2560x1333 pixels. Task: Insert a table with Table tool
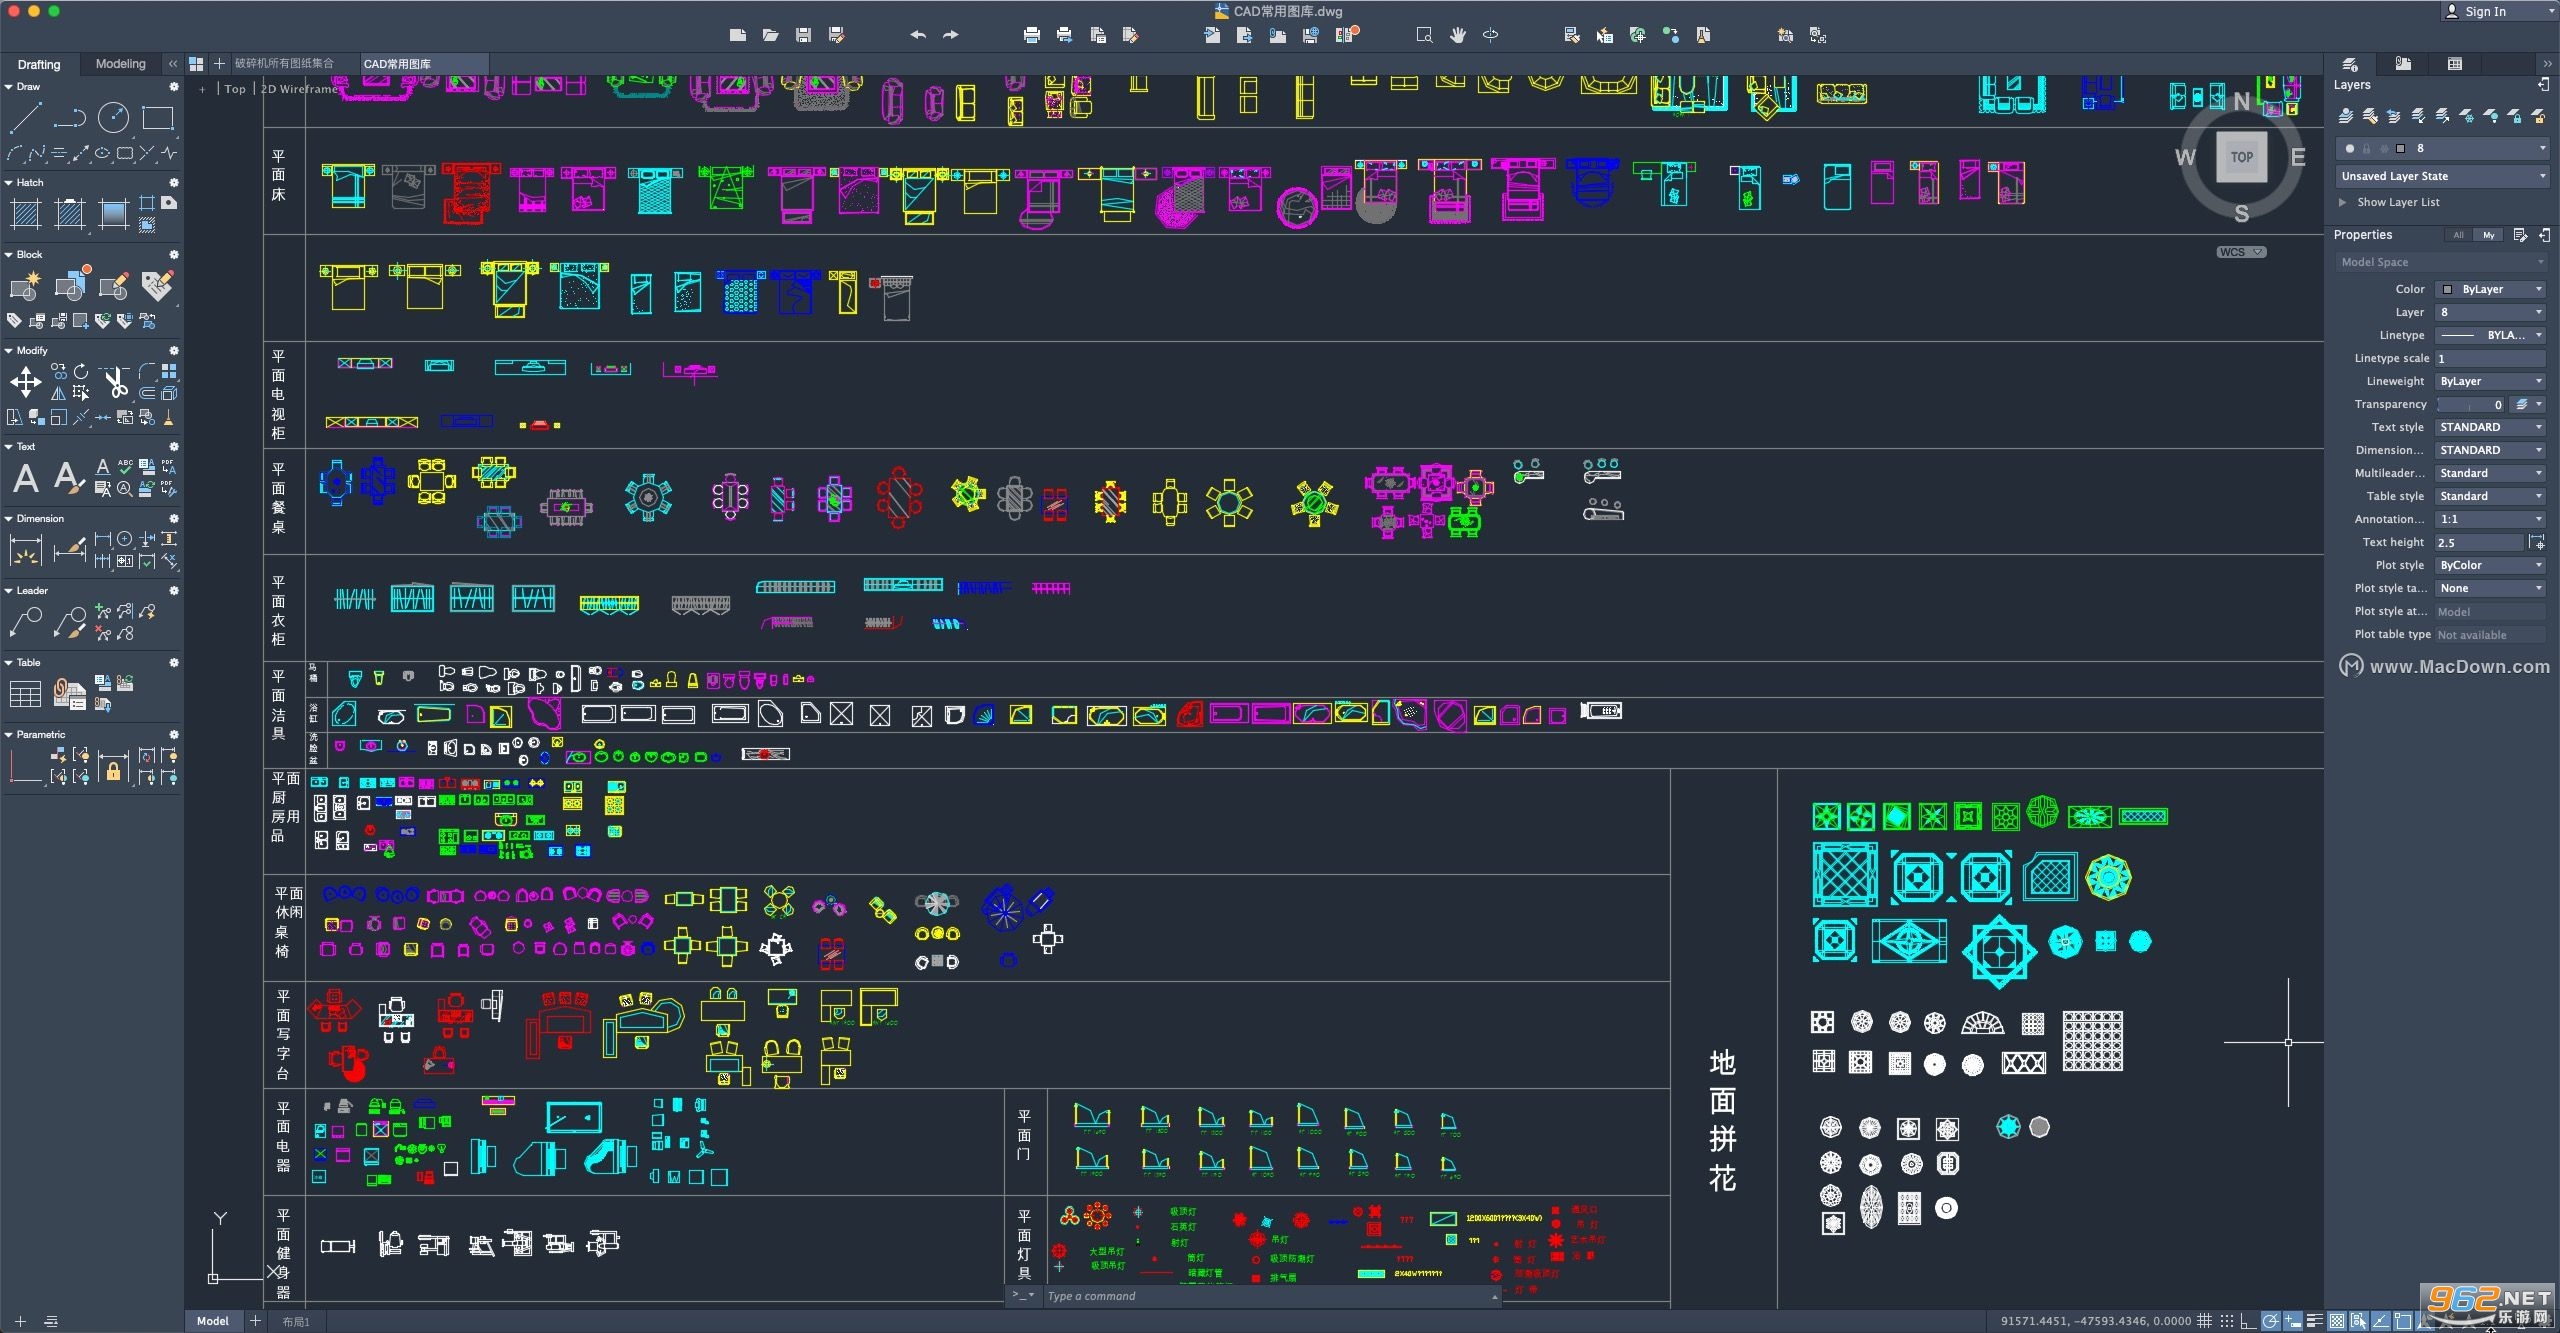pyautogui.click(x=25, y=693)
